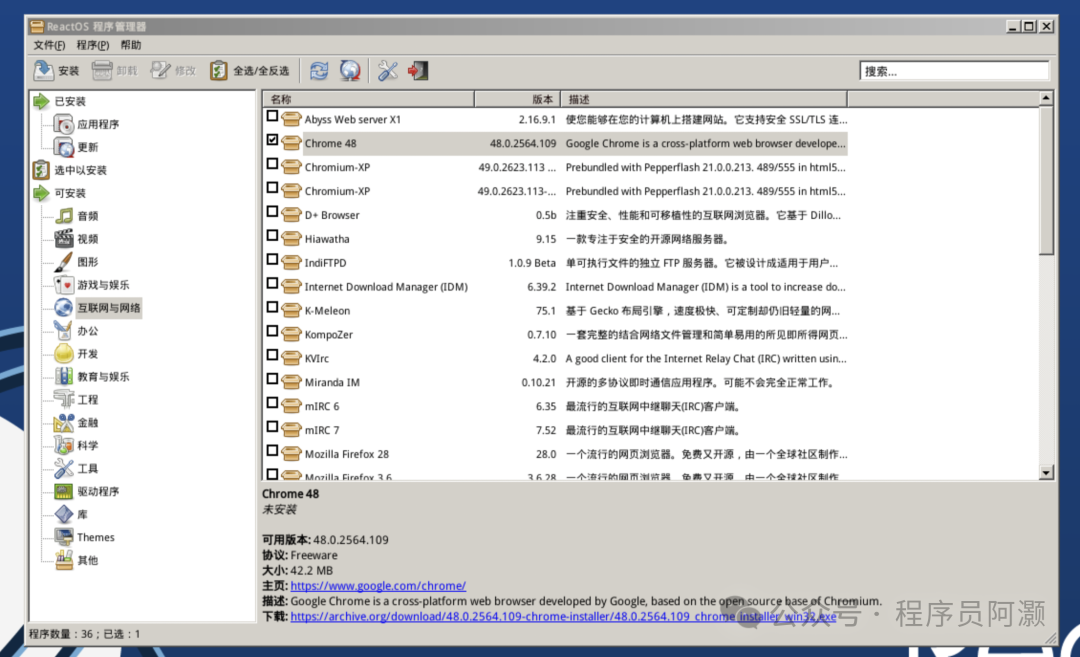Select the mIRC 6 row

pyautogui.click(x=554, y=406)
